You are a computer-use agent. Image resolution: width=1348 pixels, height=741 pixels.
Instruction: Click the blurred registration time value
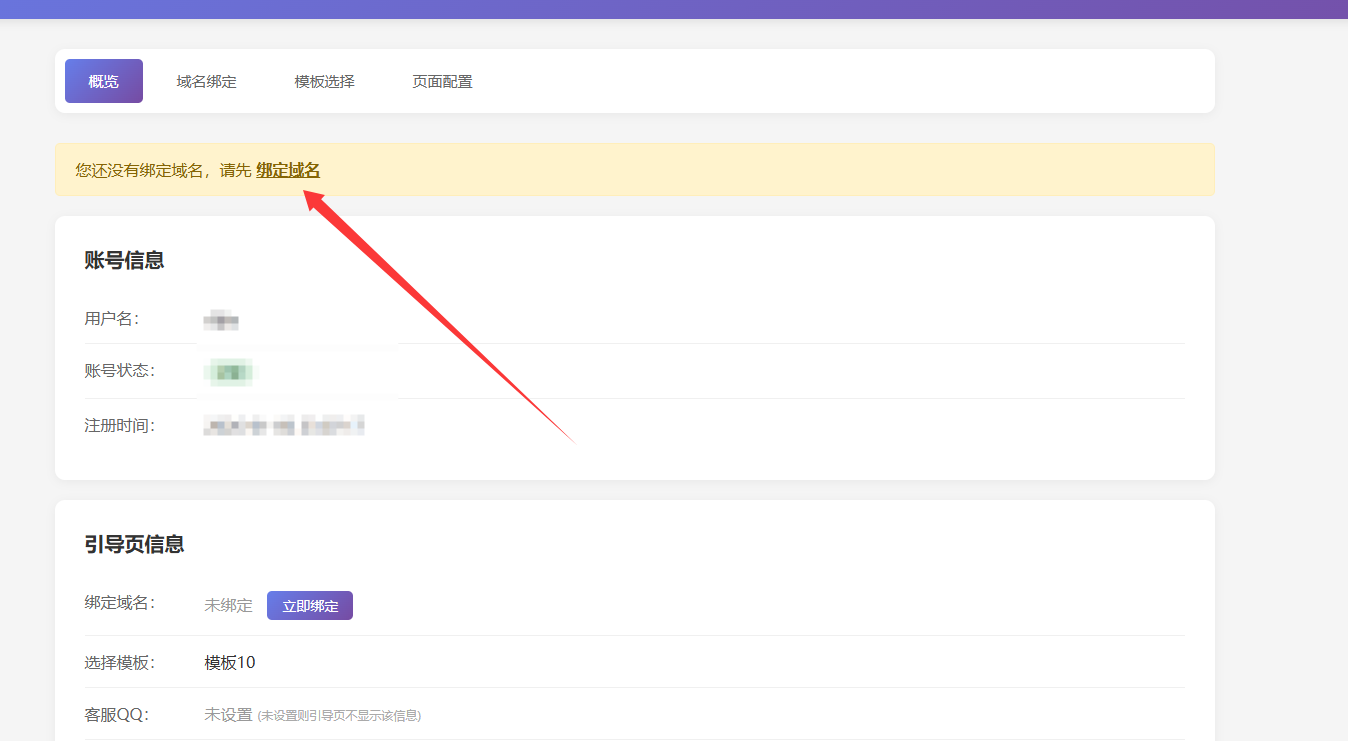(283, 426)
